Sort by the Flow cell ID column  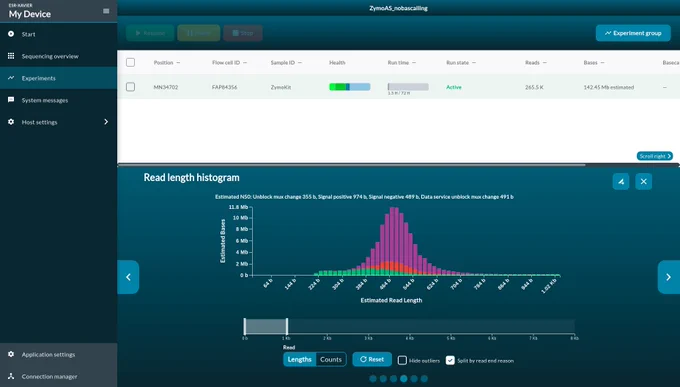pyautogui.click(x=229, y=62)
